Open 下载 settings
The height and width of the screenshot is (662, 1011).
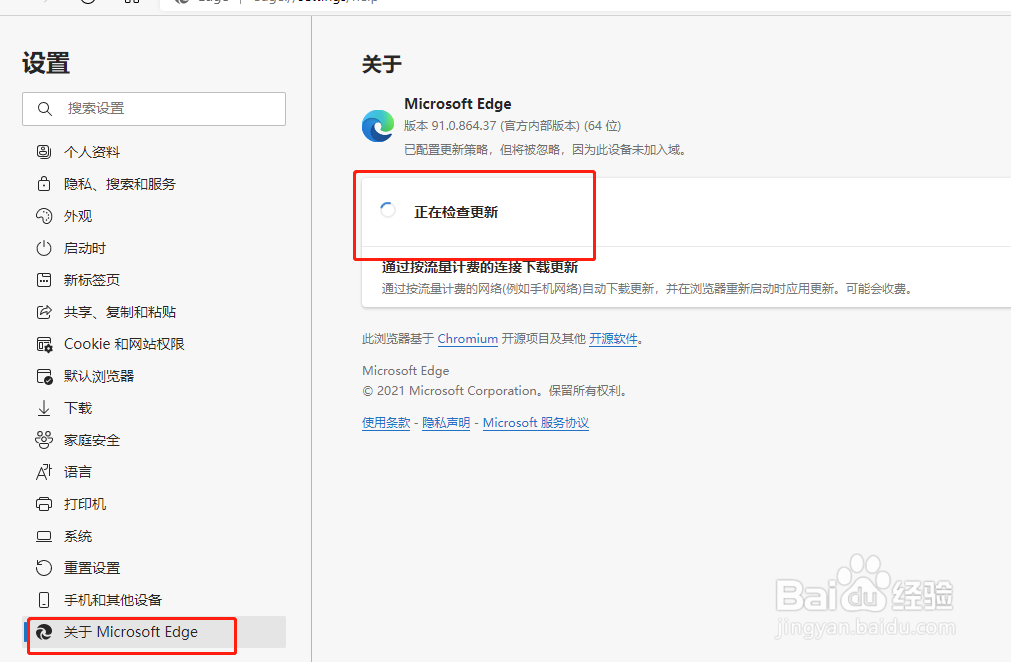[x=154, y=408]
